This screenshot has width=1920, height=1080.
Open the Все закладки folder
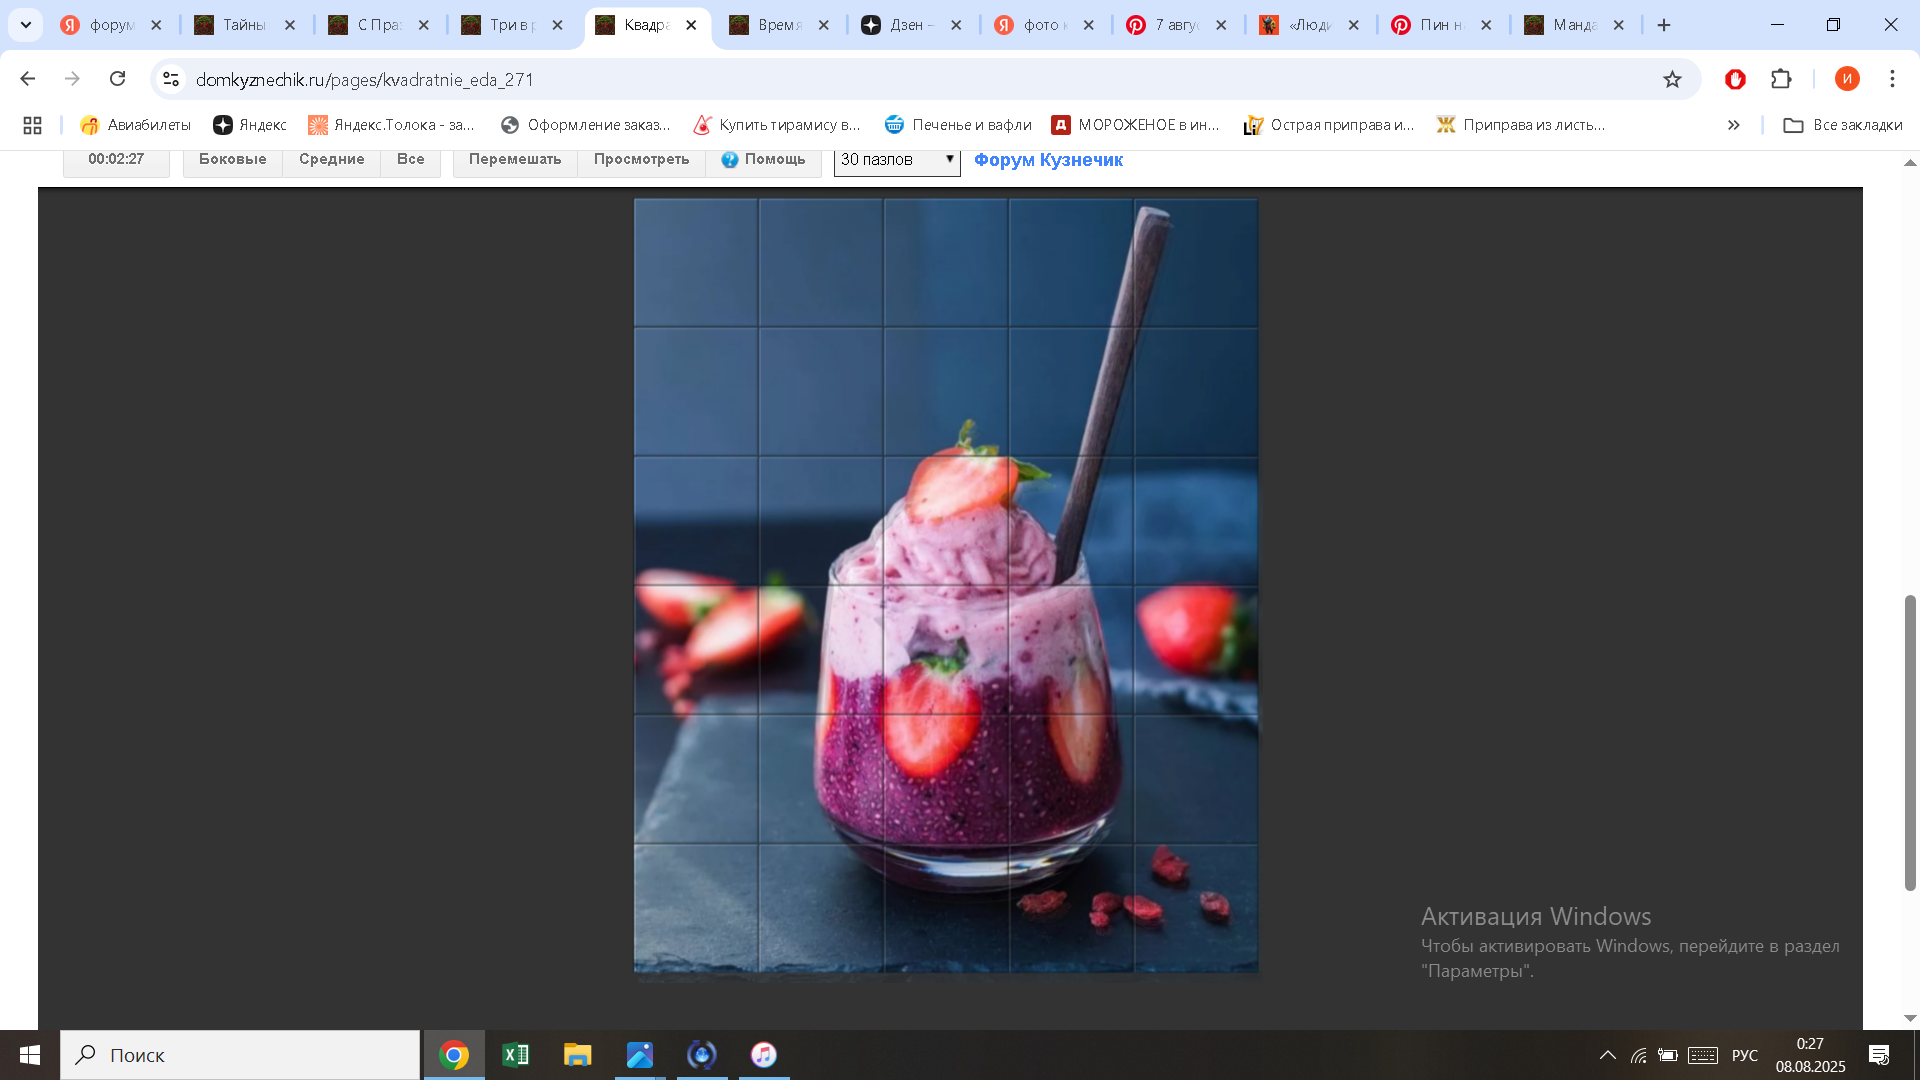click(x=1843, y=125)
